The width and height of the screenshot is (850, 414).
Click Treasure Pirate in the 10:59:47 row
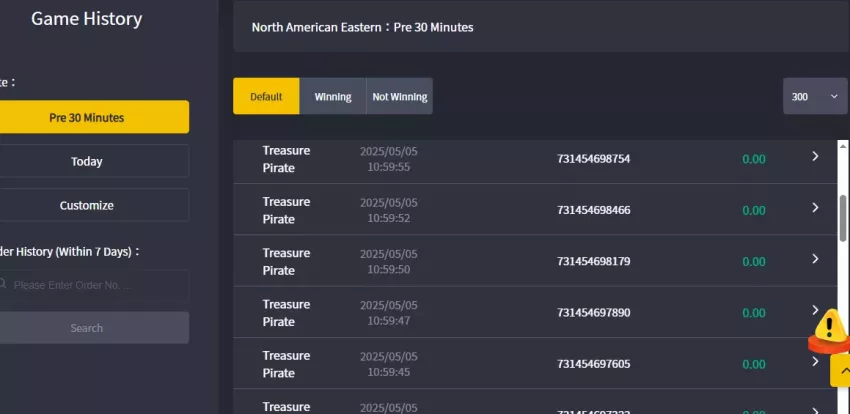pyautogui.click(x=286, y=313)
